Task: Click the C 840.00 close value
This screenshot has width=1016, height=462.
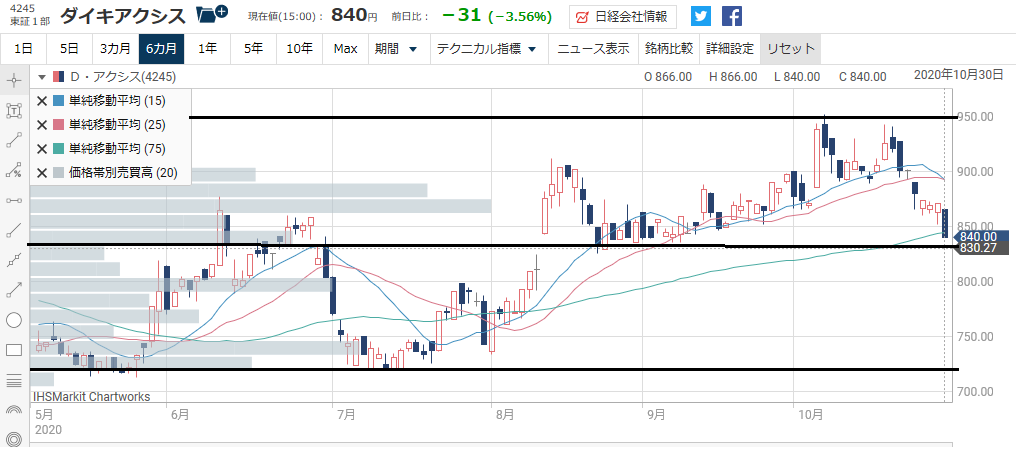Action: (x=862, y=77)
